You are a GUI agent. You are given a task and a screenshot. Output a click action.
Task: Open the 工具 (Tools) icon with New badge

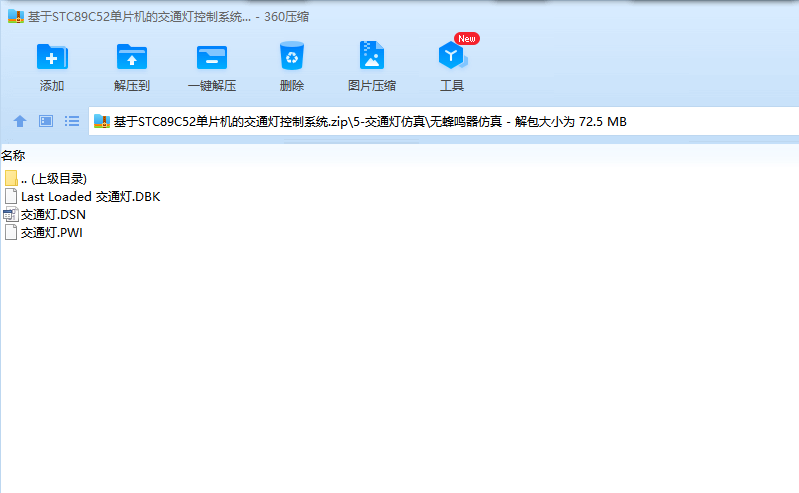click(x=452, y=55)
